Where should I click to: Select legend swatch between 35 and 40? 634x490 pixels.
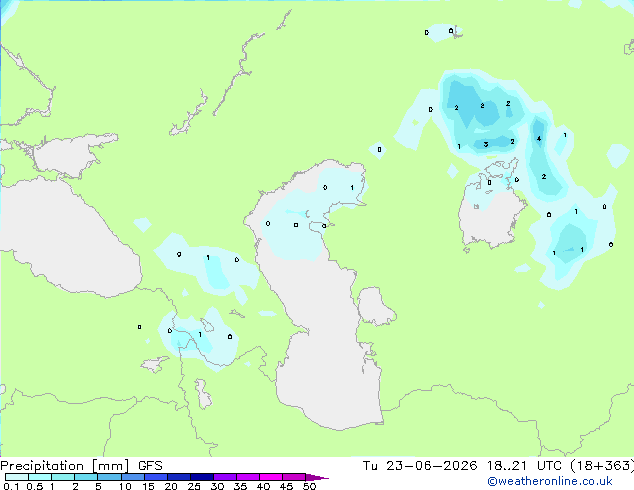tap(248, 477)
